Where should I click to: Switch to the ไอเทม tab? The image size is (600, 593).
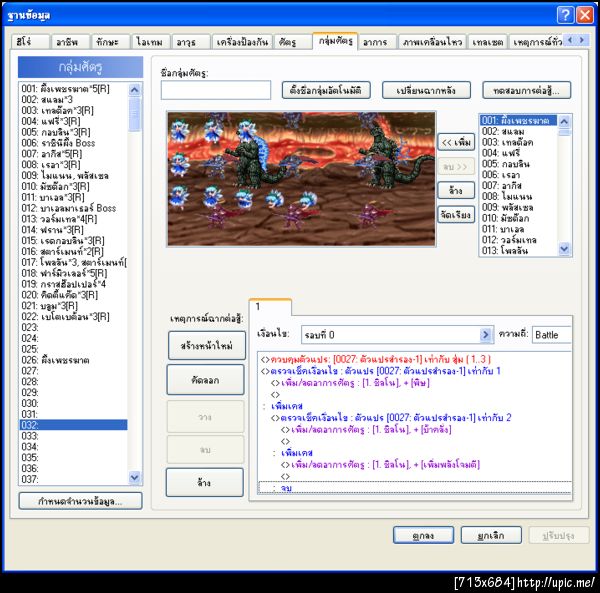(x=150, y=42)
